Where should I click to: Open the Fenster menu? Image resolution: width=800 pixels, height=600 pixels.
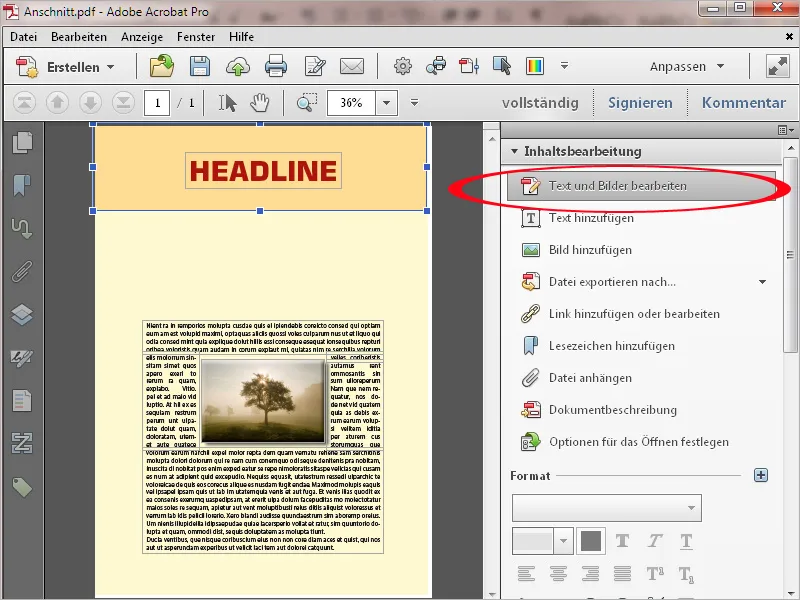196,37
